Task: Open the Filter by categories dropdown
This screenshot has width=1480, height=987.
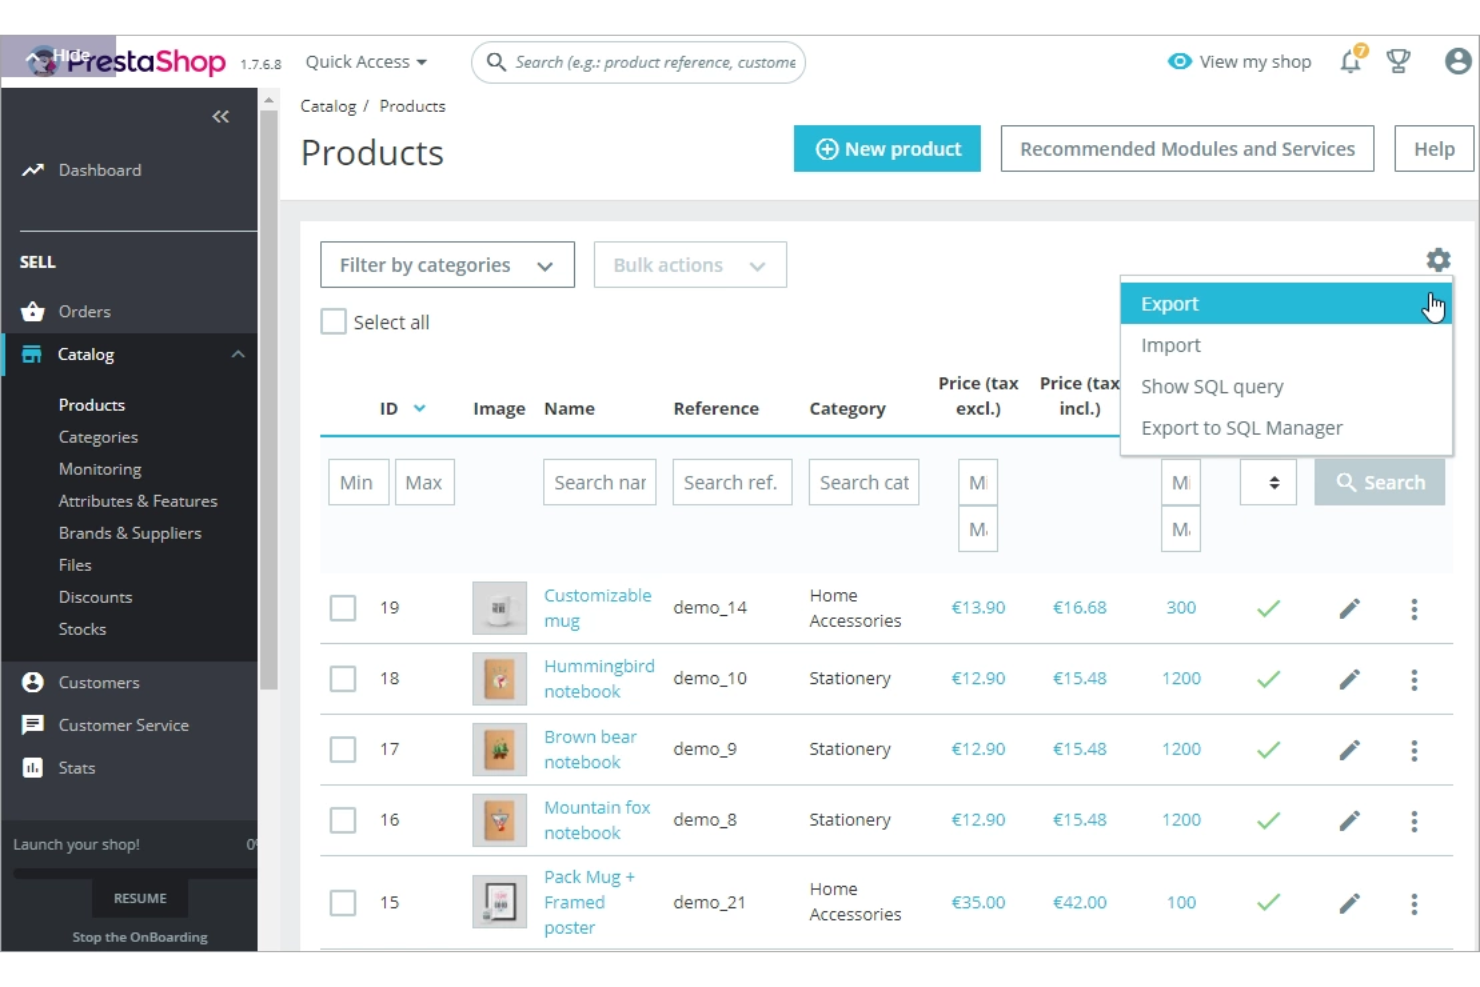Action: click(446, 264)
